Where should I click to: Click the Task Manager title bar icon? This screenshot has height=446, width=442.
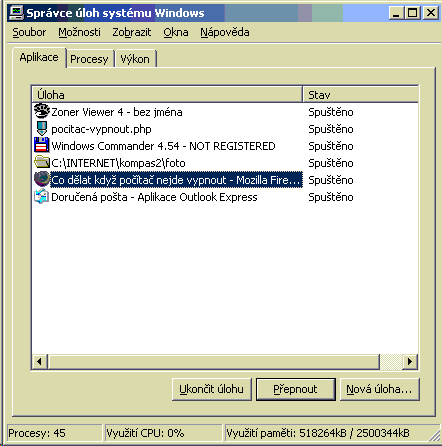click(16, 13)
